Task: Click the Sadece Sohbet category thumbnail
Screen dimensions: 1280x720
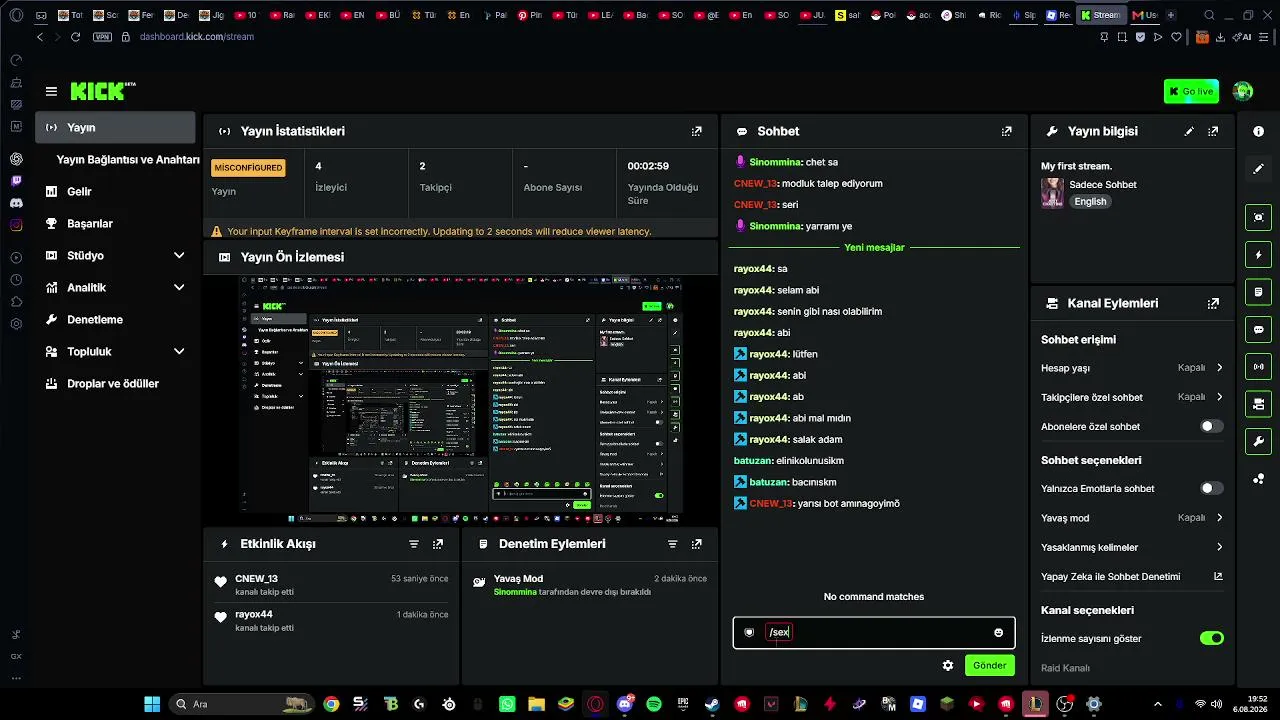Action: (x=1052, y=192)
